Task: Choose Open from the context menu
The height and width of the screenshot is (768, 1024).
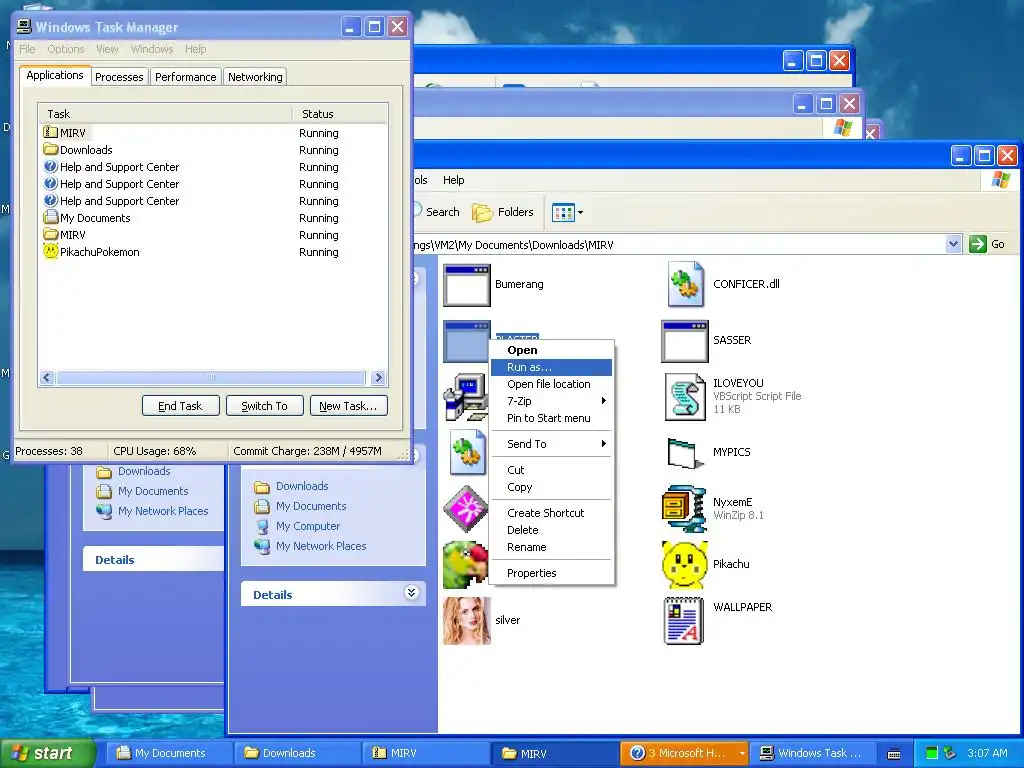Action: tap(551, 350)
